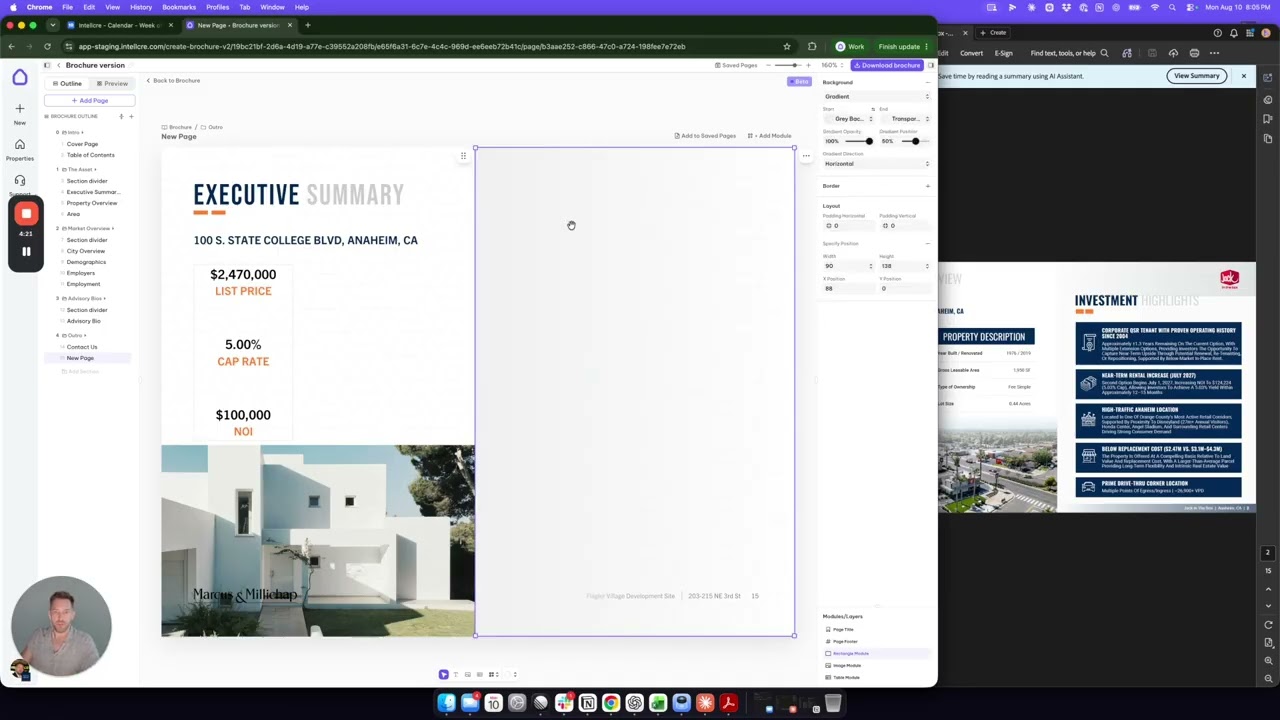Open gradient End color dropdown
This screenshot has height=720, width=1280.
[x=905, y=119]
